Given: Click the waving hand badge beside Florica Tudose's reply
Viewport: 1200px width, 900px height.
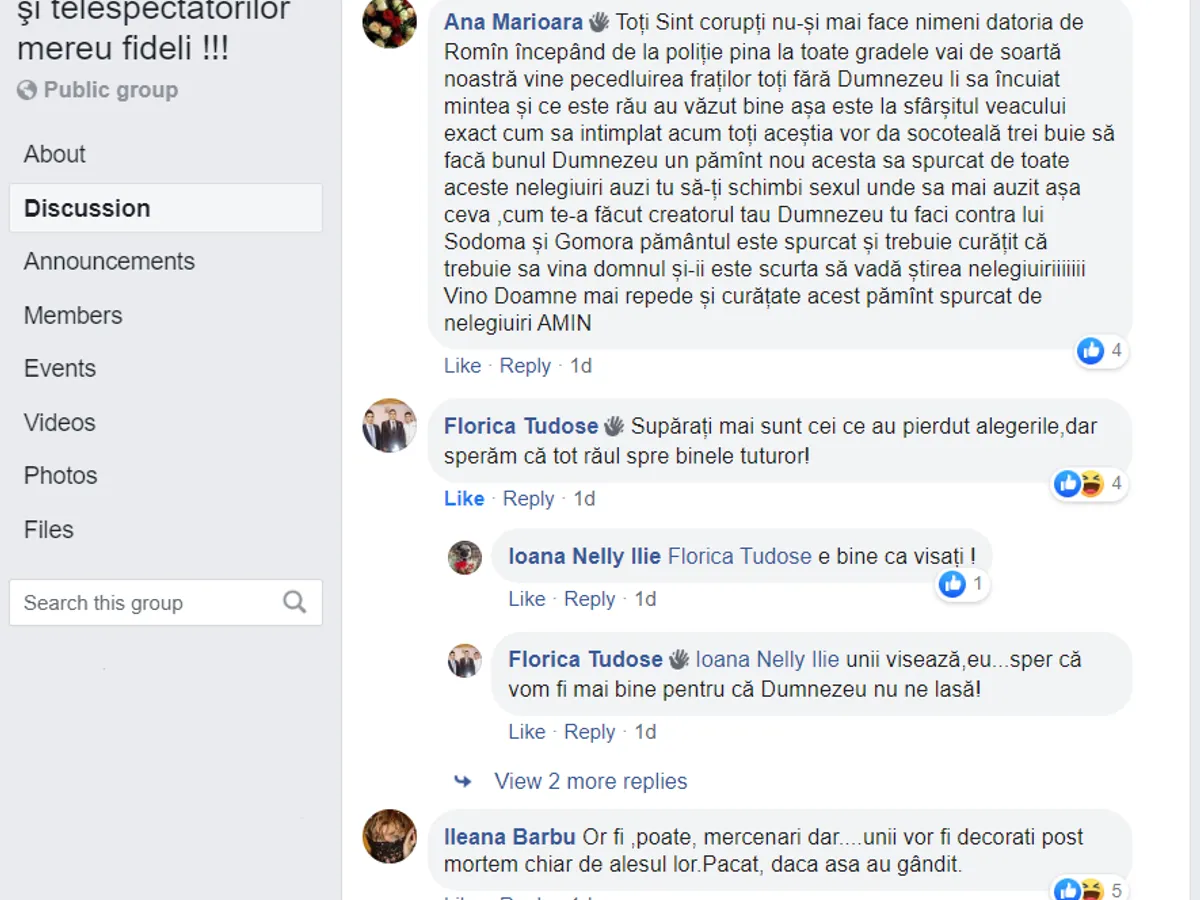Looking at the screenshot, I should pos(678,659).
